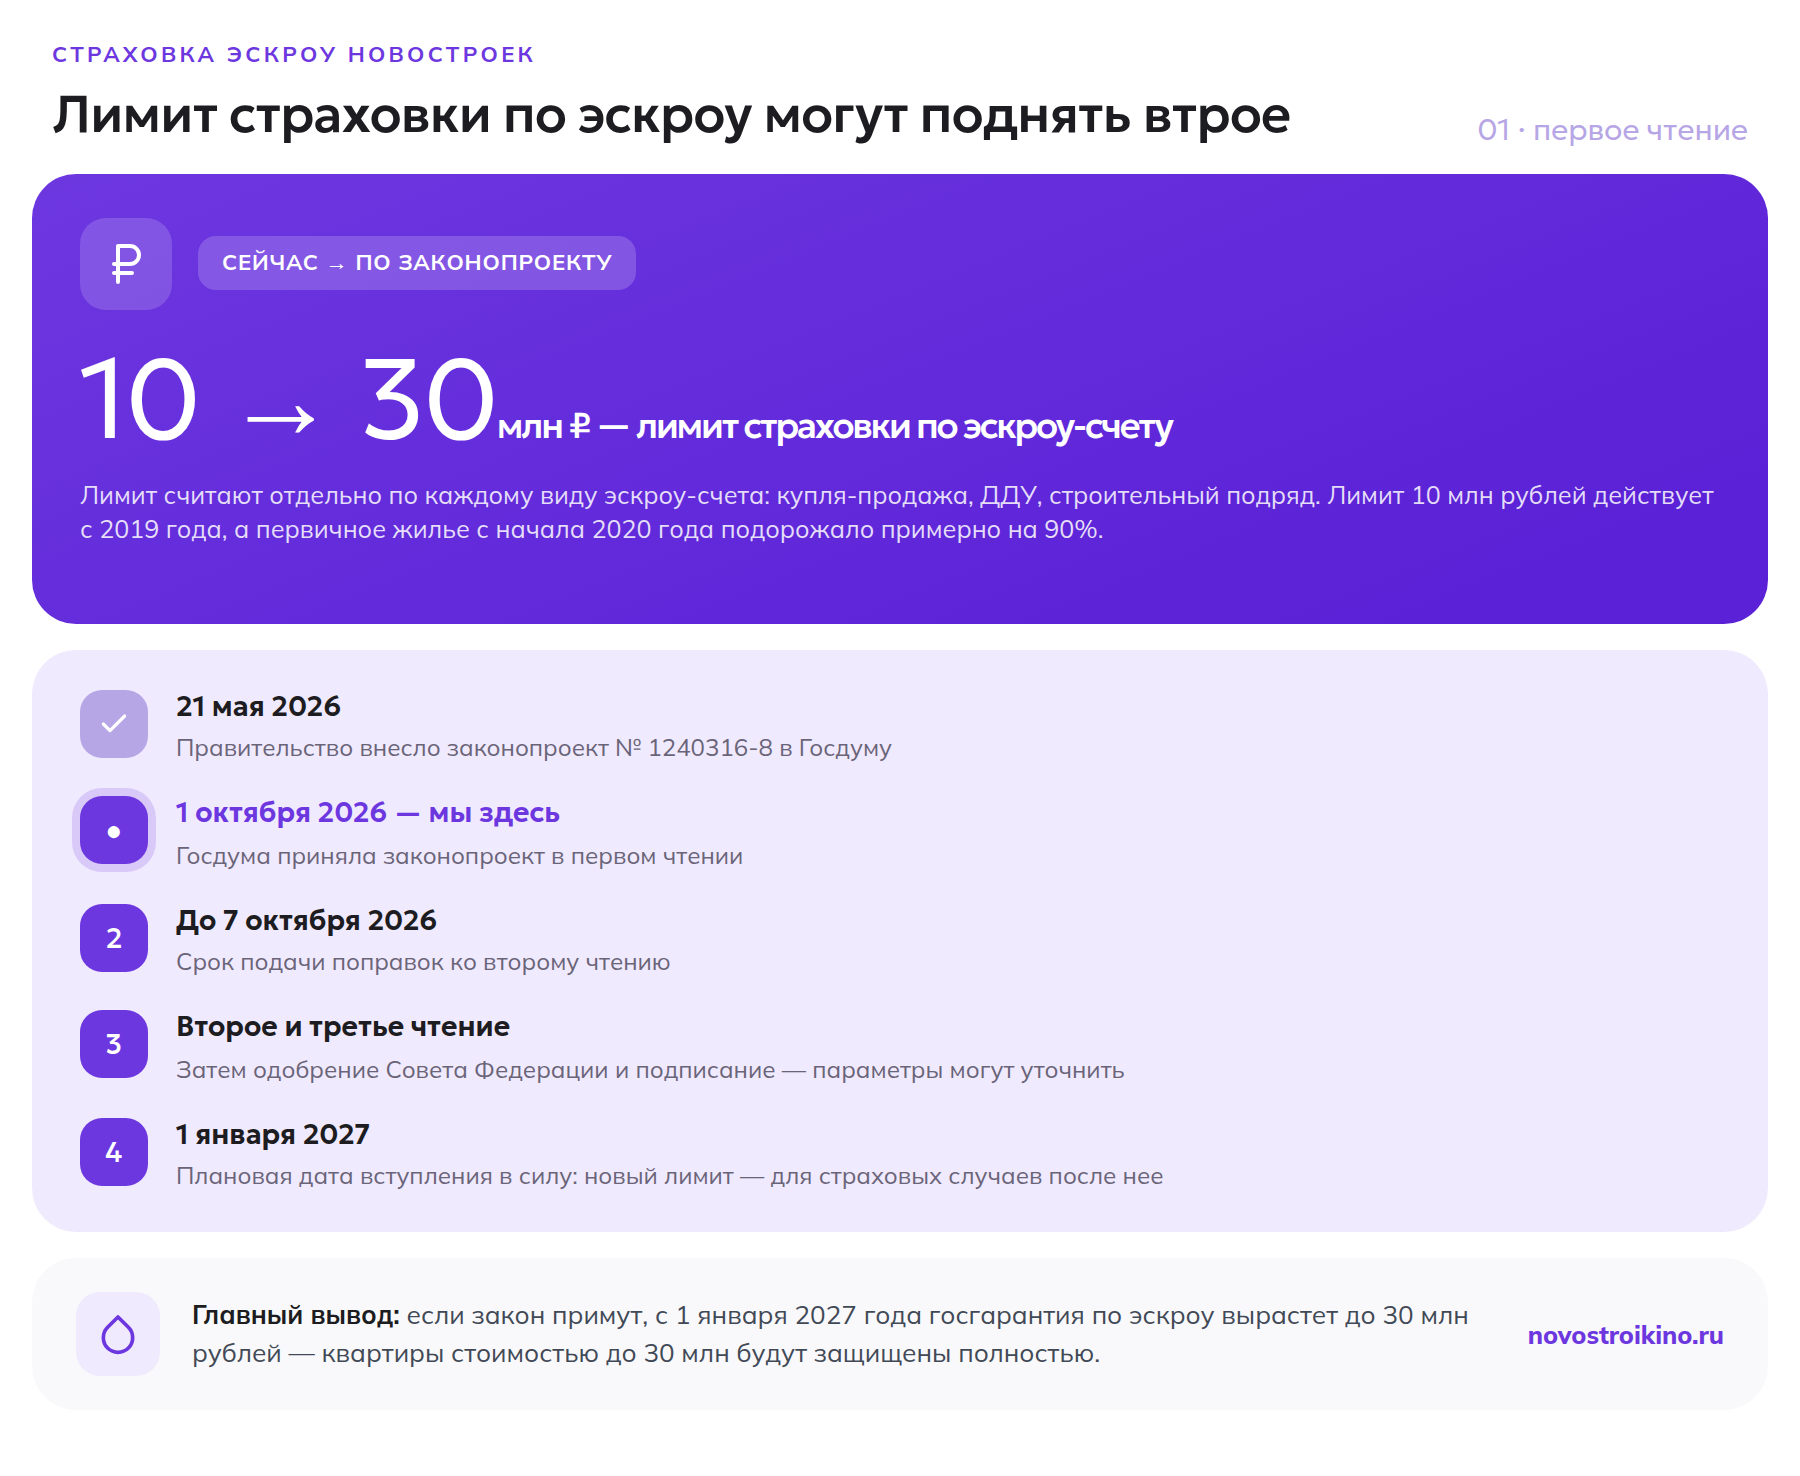1800x1476 pixels.
Task: Click the date '21 мая 2026'
Action: pyautogui.click(x=258, y=706)
